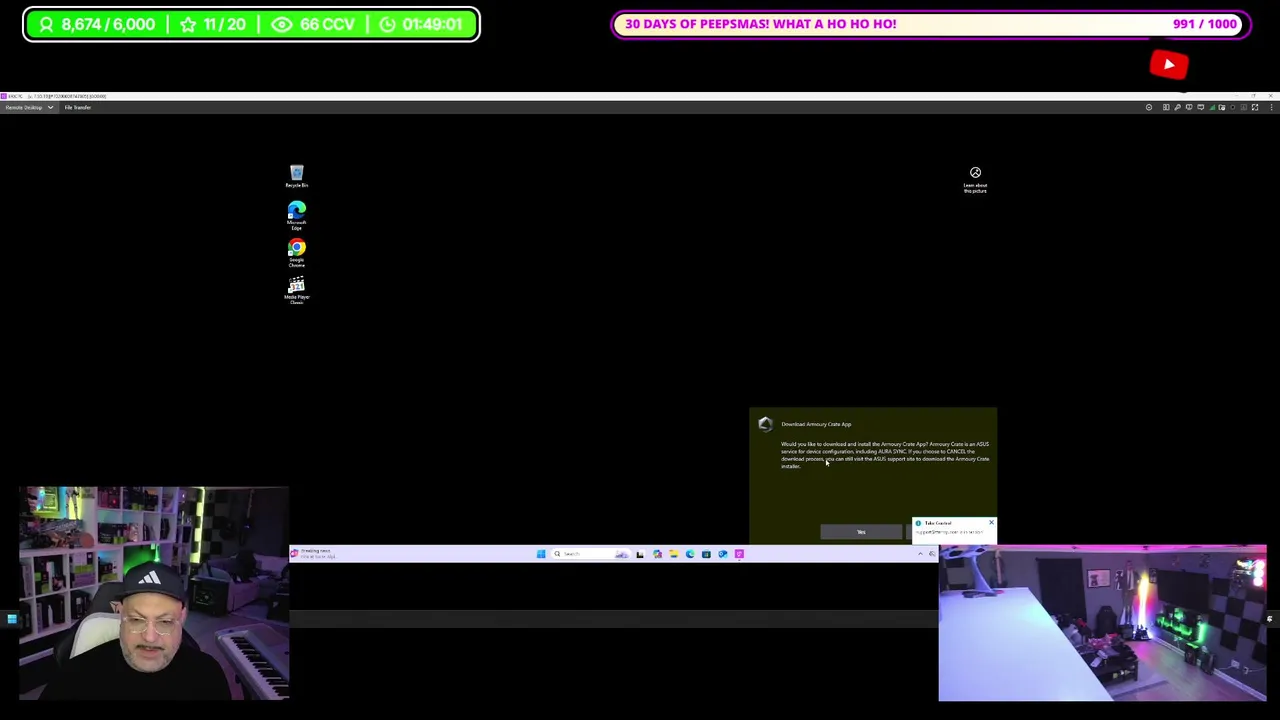Click the streamer face webcam thumbnail
Viewport: 1280px width, 720px height.
(154, 593)
